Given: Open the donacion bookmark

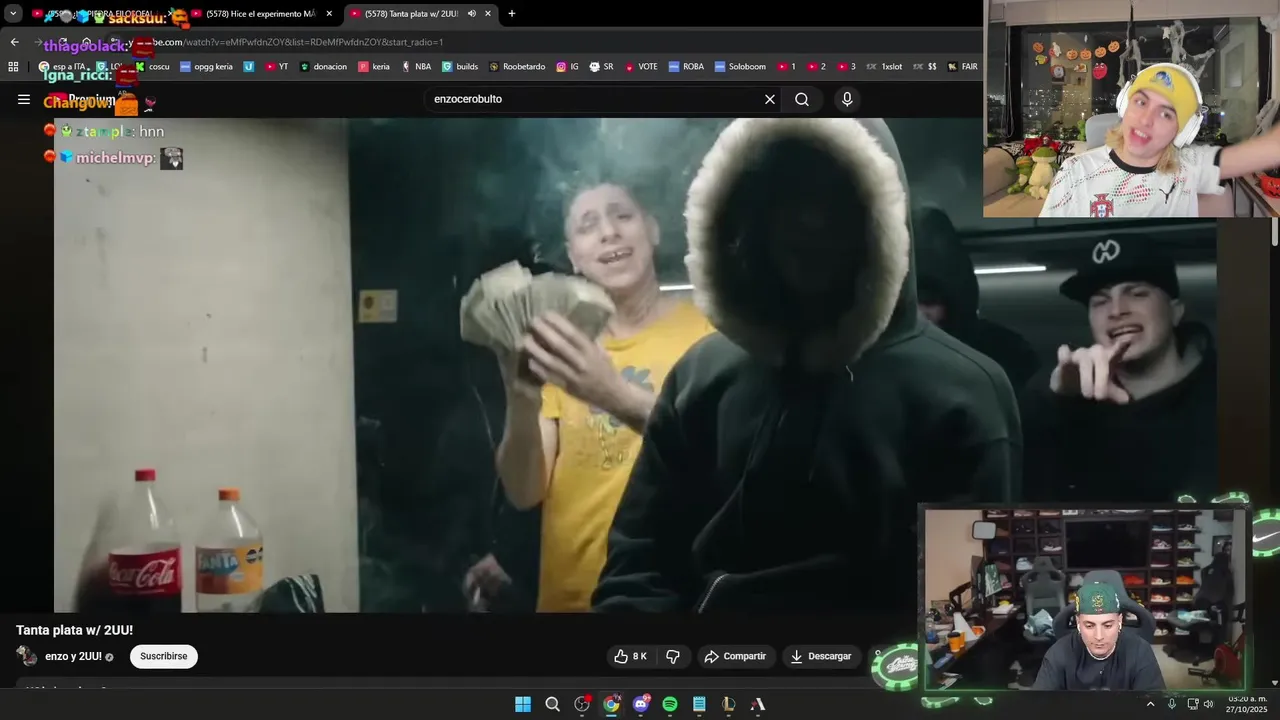Looking at the screenshot, I should (323, 67).
